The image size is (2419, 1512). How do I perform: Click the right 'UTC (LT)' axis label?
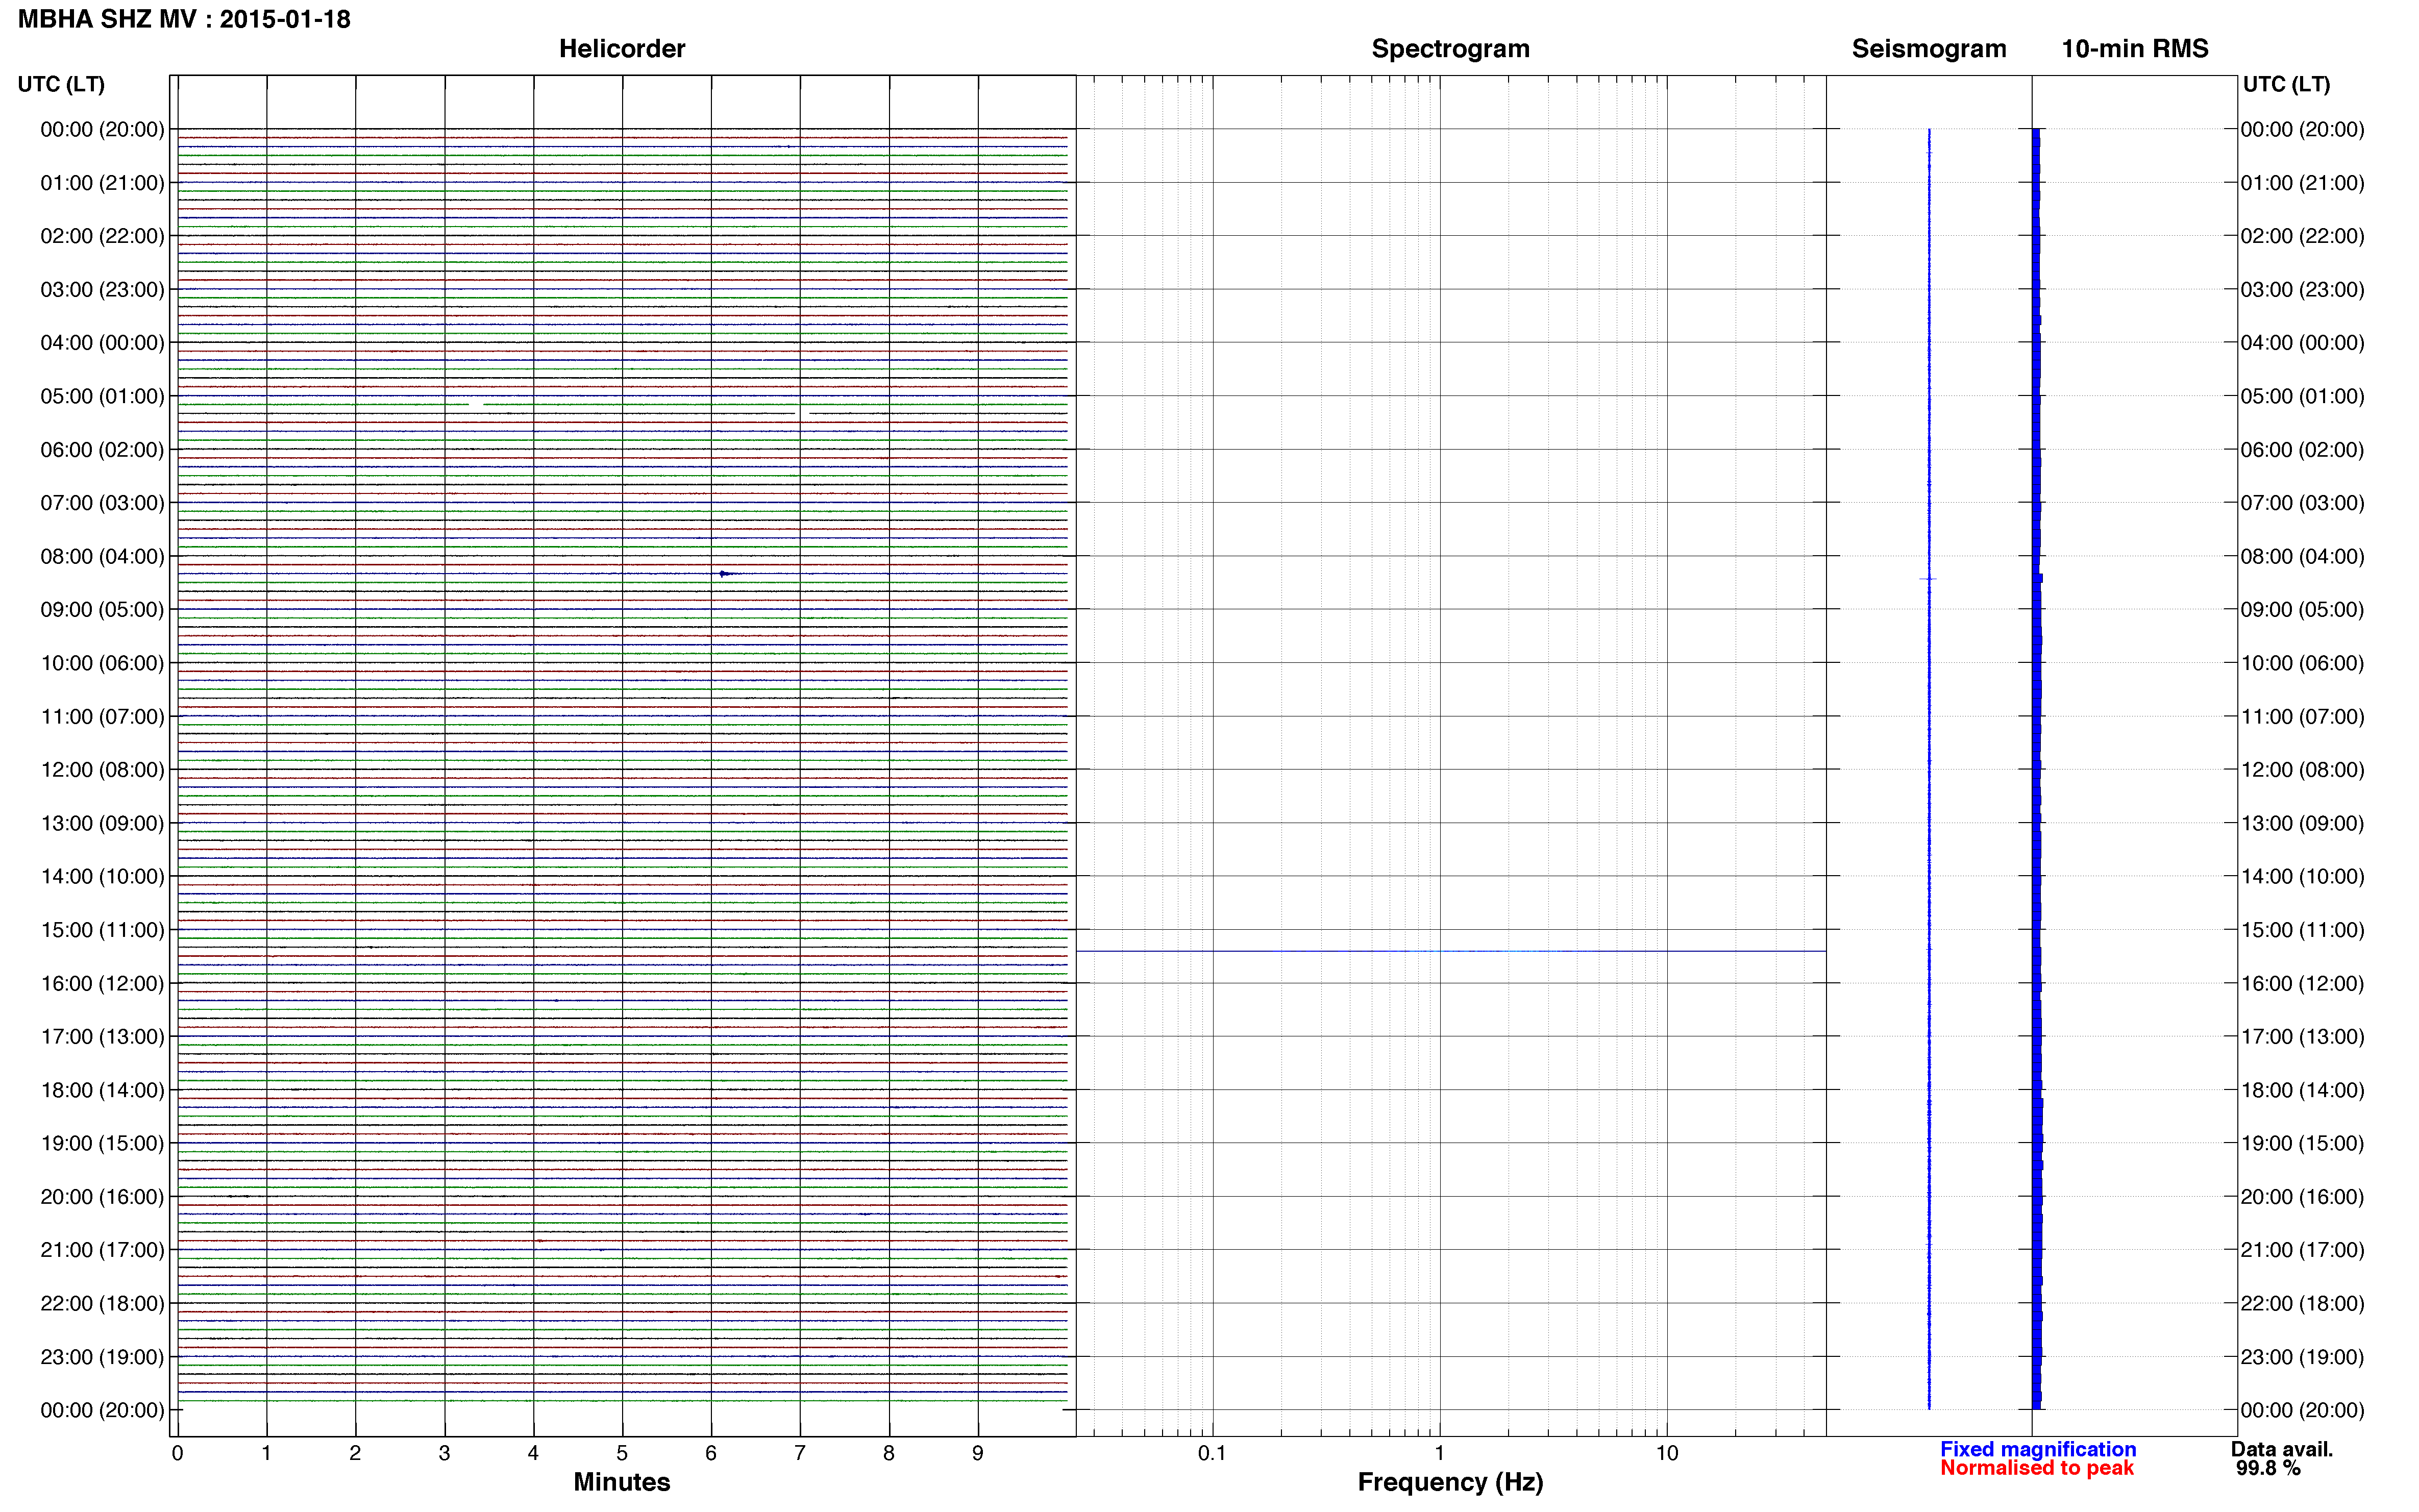[2286, 84]
